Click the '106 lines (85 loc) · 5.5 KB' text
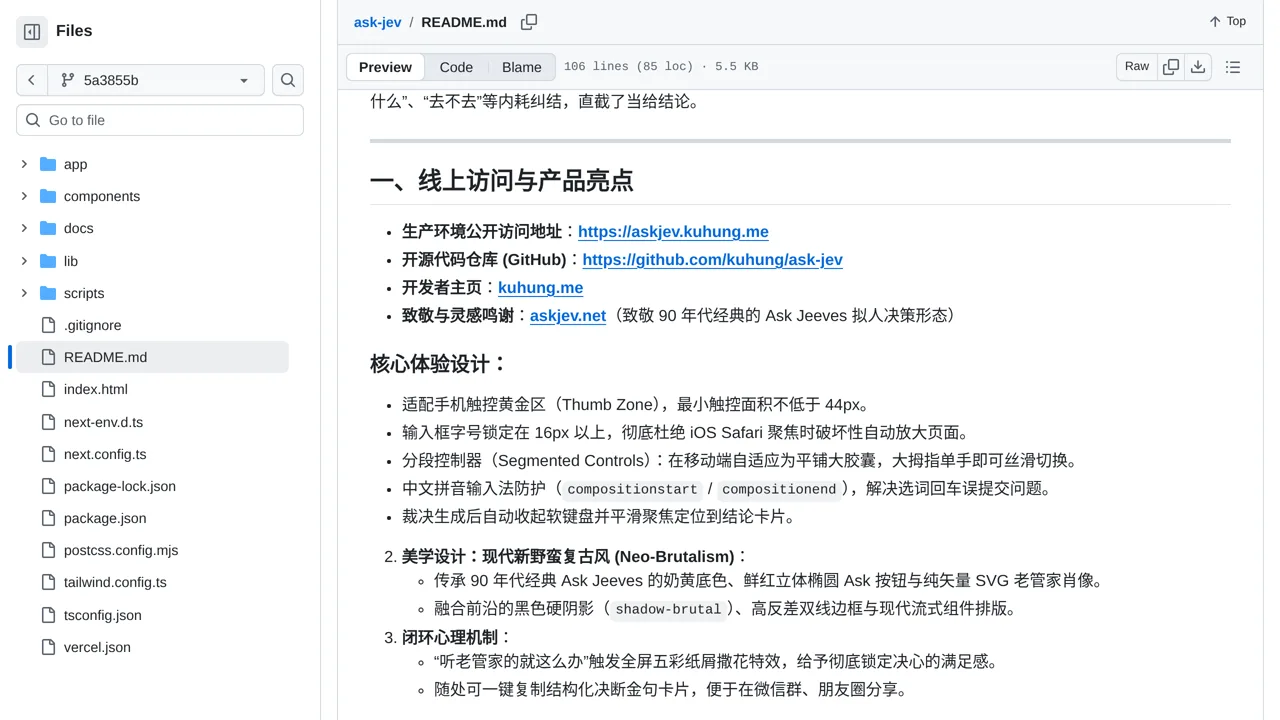The image size is (1280, 720). pyautogui.click(x=661, y=67)
